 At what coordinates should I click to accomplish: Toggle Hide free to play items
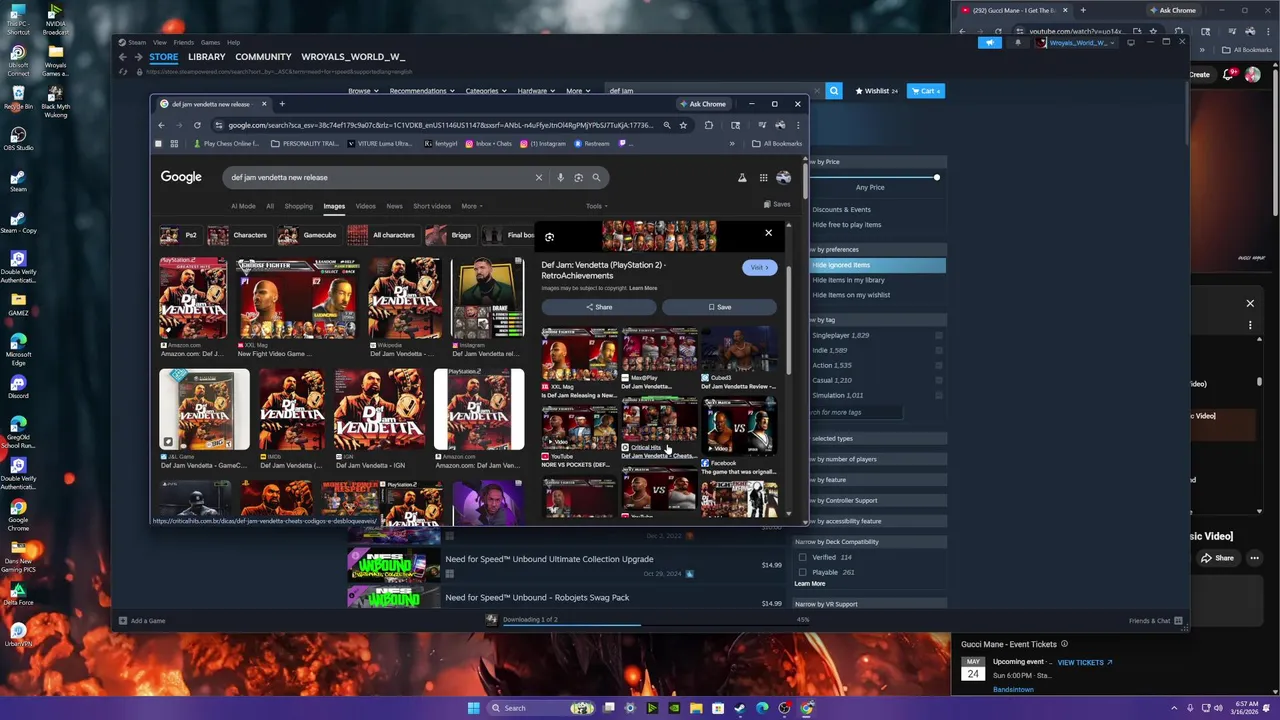[x=876, y=225]
